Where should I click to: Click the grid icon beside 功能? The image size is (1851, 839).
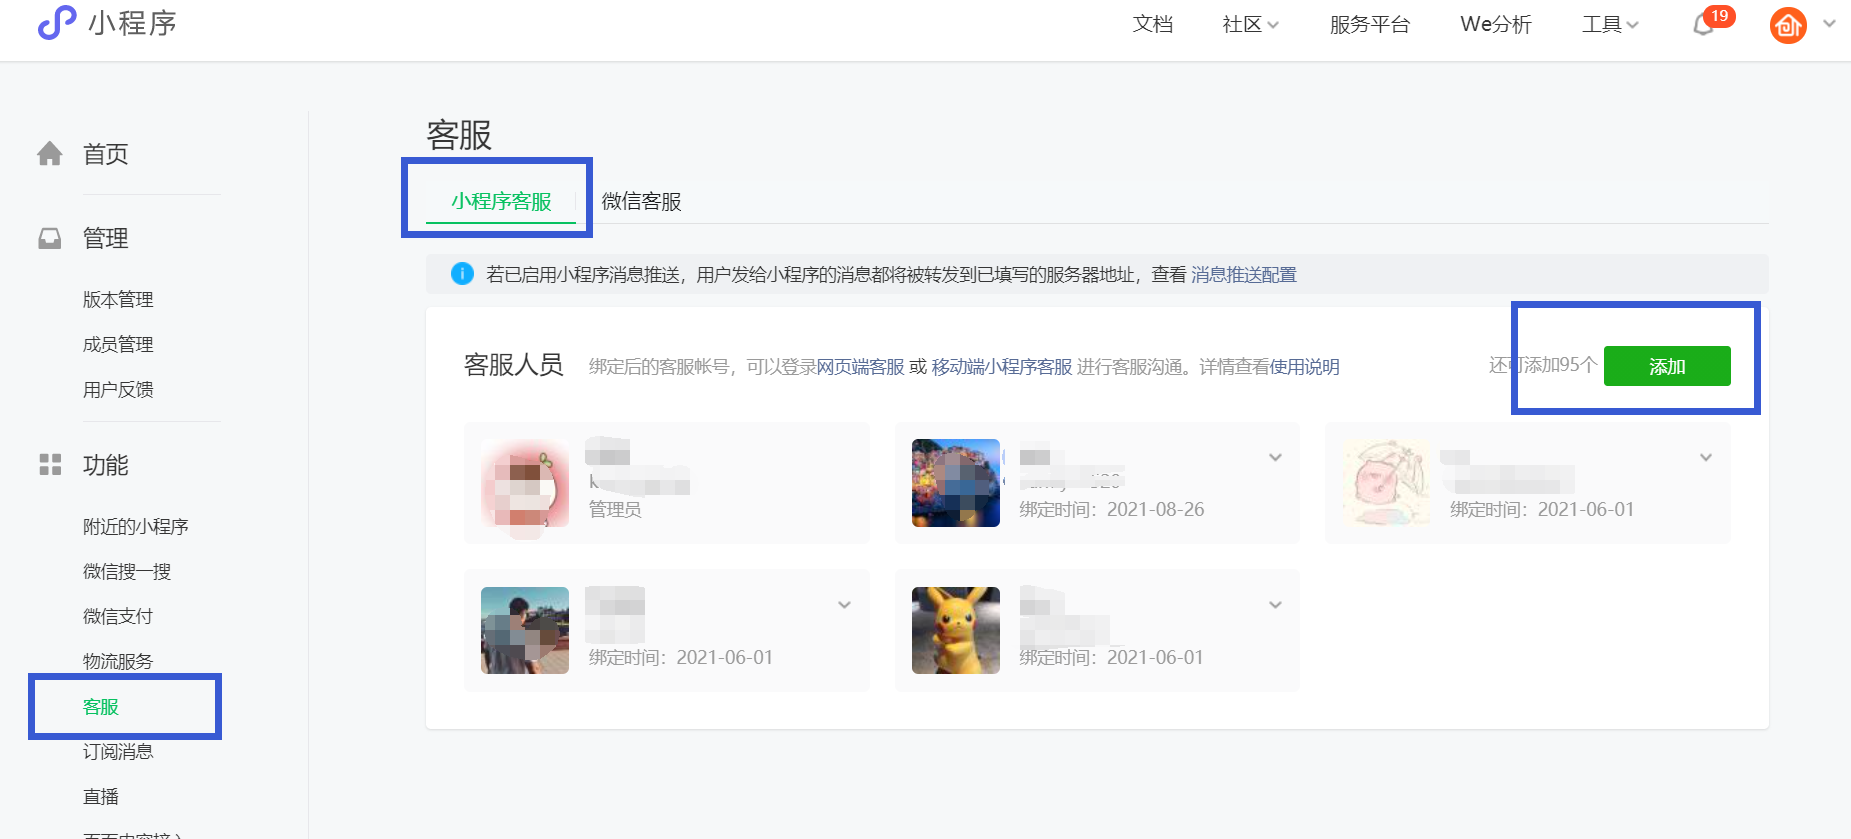50,465
